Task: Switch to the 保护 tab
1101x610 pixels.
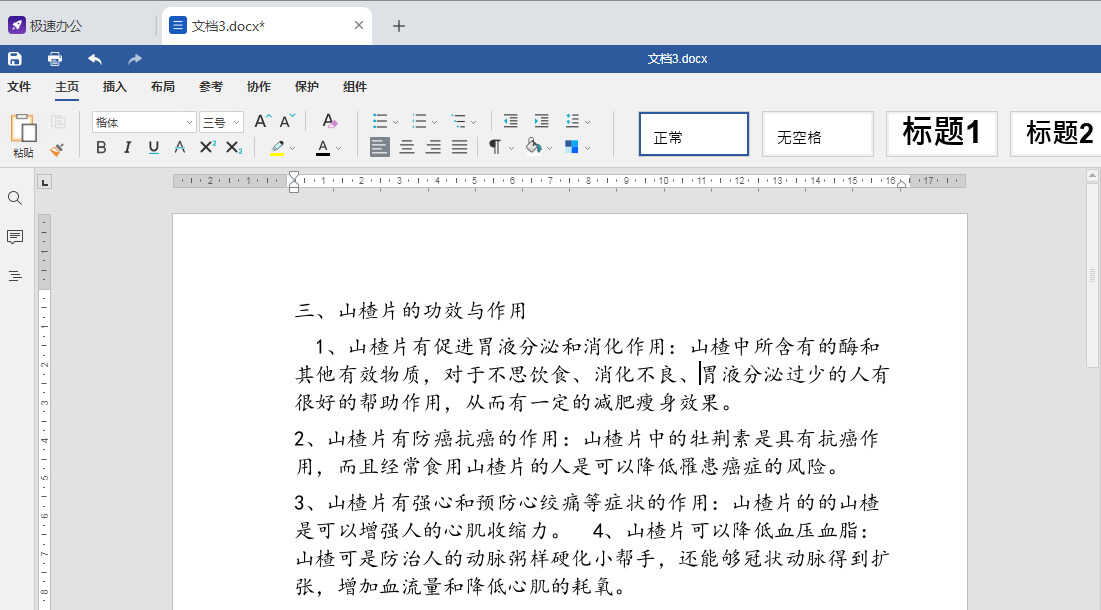Action: pos(306,86)
